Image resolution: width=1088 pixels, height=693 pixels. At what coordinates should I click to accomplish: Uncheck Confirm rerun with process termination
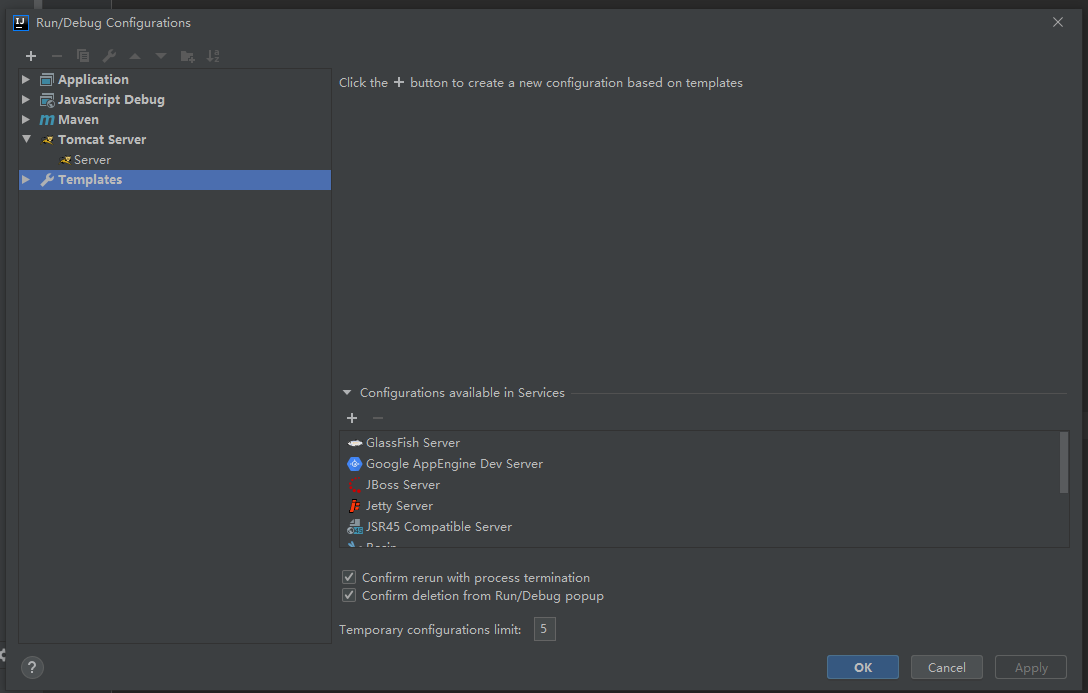pyautogui.click(x=349, y=577)
